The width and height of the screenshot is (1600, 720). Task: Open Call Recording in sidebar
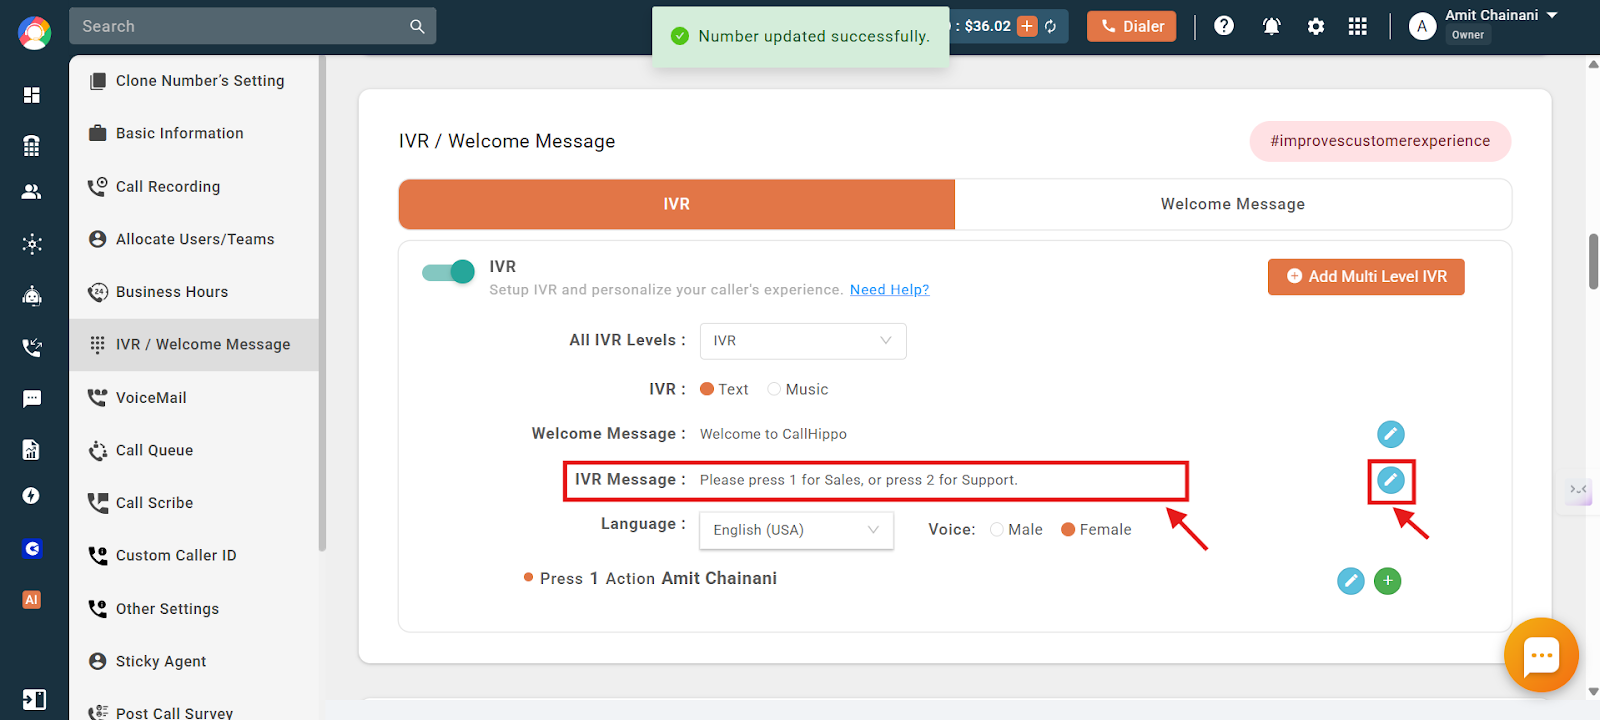[194, 186]
